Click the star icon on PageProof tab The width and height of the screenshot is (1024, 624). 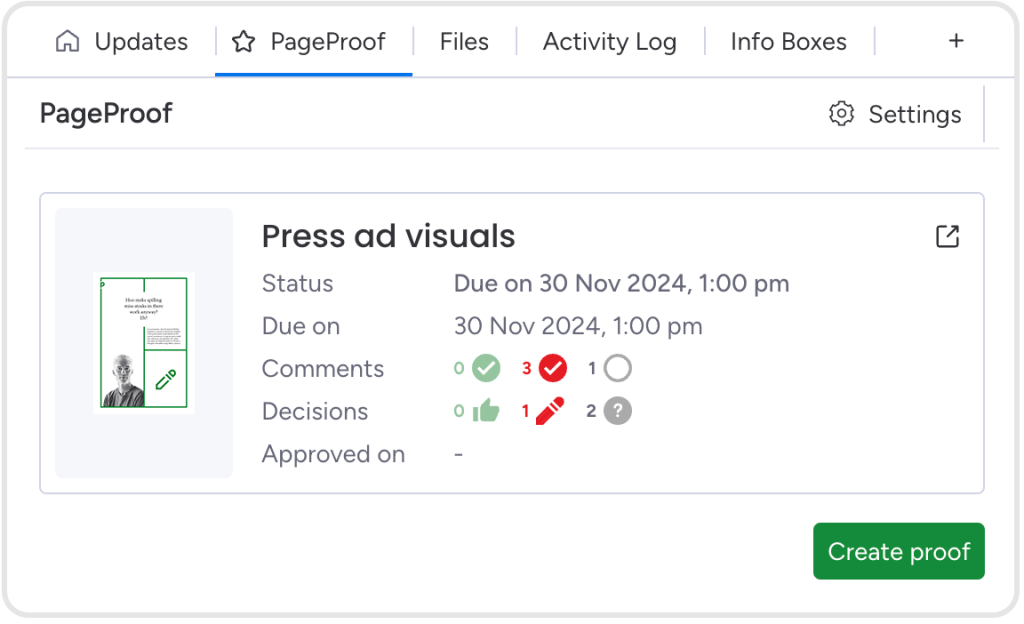[243, 42]
